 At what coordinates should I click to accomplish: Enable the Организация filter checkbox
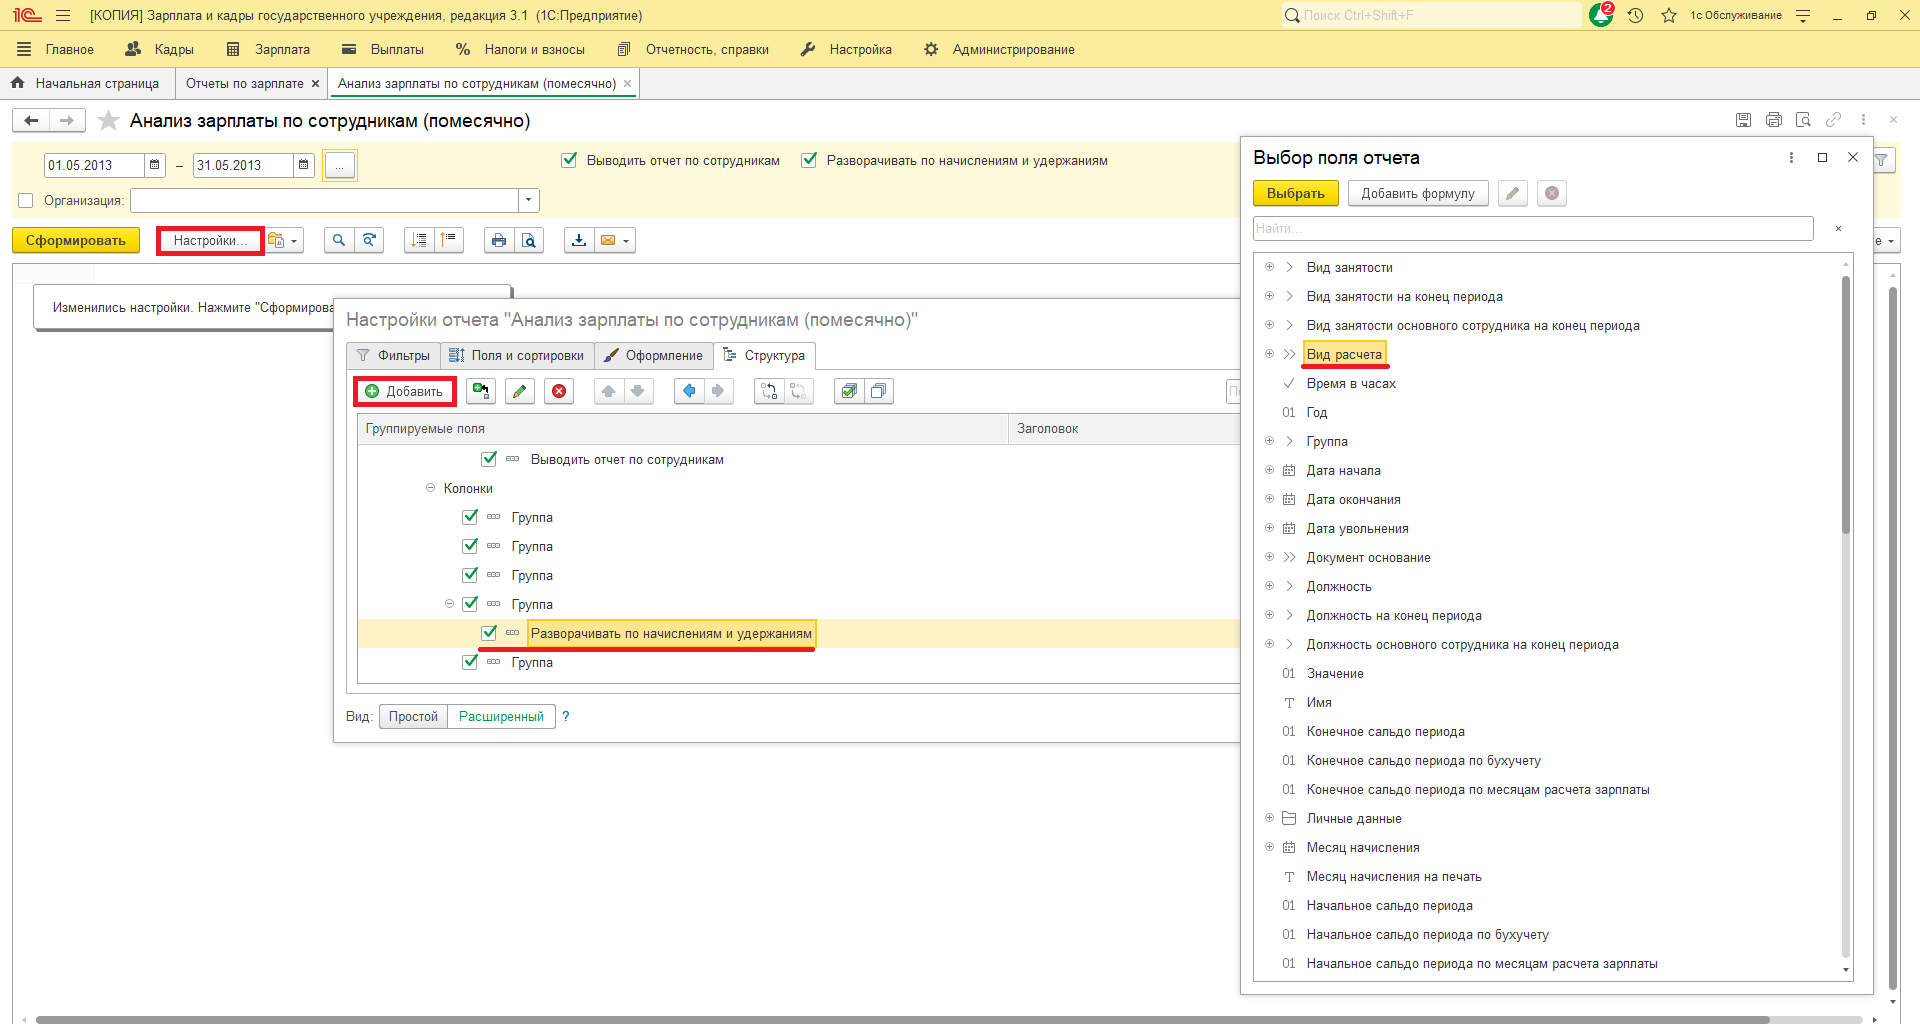coord(26,201)
